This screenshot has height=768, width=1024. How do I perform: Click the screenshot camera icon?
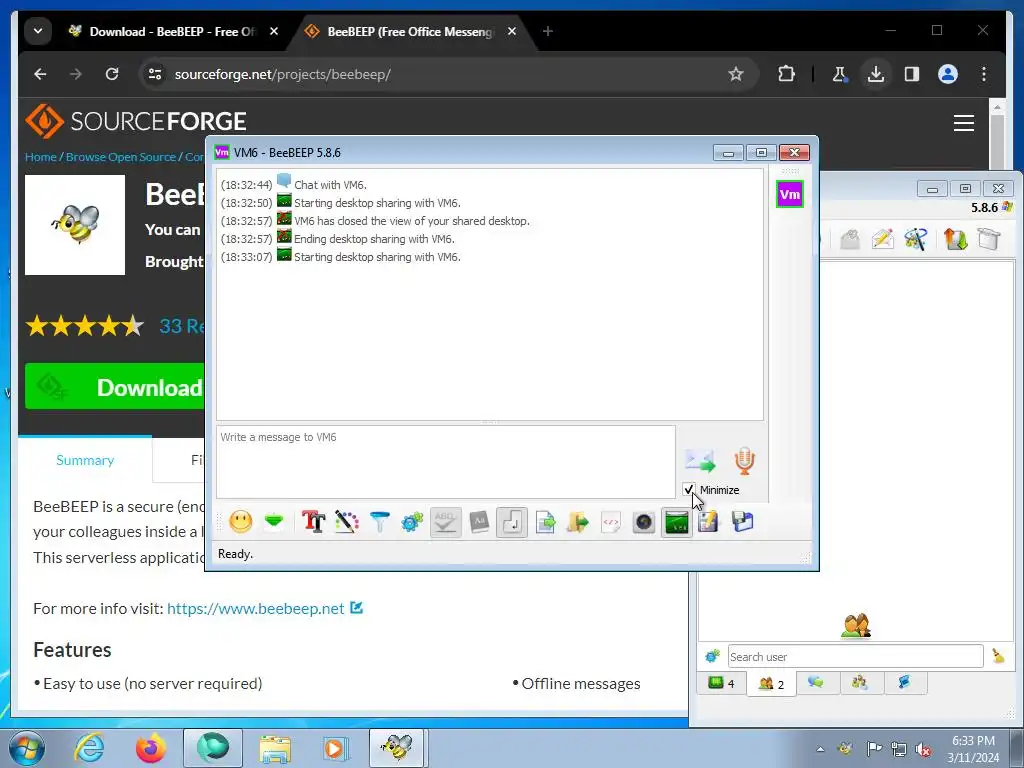[644, 522]
